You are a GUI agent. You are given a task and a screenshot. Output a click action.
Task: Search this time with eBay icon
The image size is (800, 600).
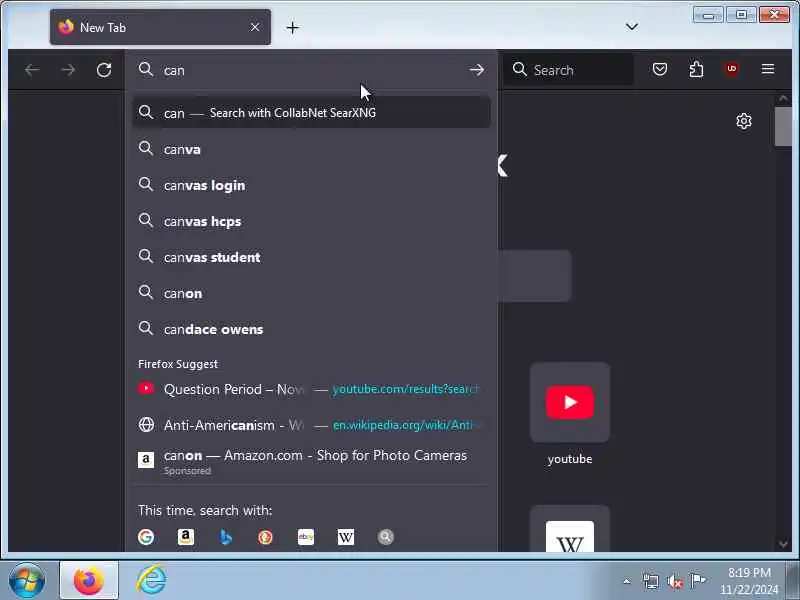pyautogui.click(x=306, y=537)
